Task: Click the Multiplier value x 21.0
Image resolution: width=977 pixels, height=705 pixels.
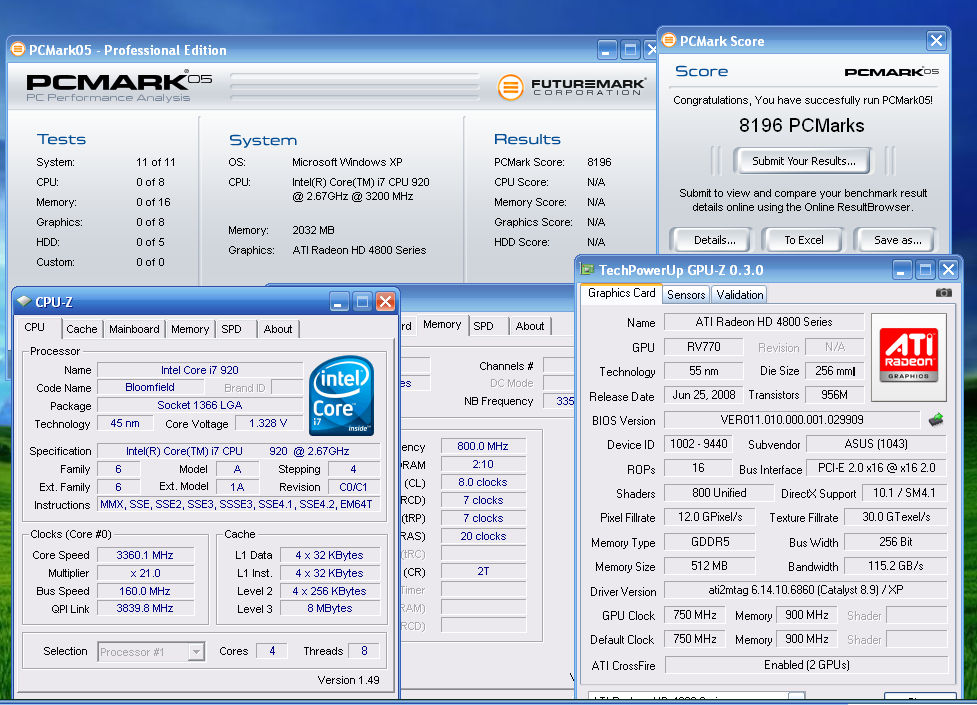Action: point(145,573)
